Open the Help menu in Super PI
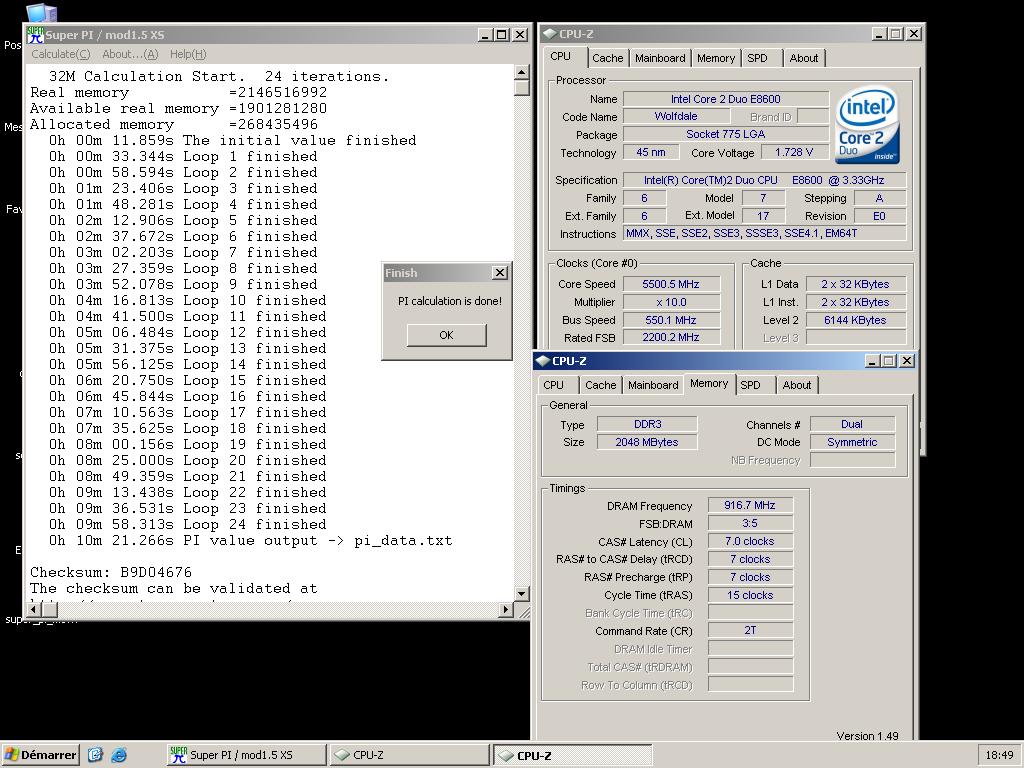 coord(188,54)
